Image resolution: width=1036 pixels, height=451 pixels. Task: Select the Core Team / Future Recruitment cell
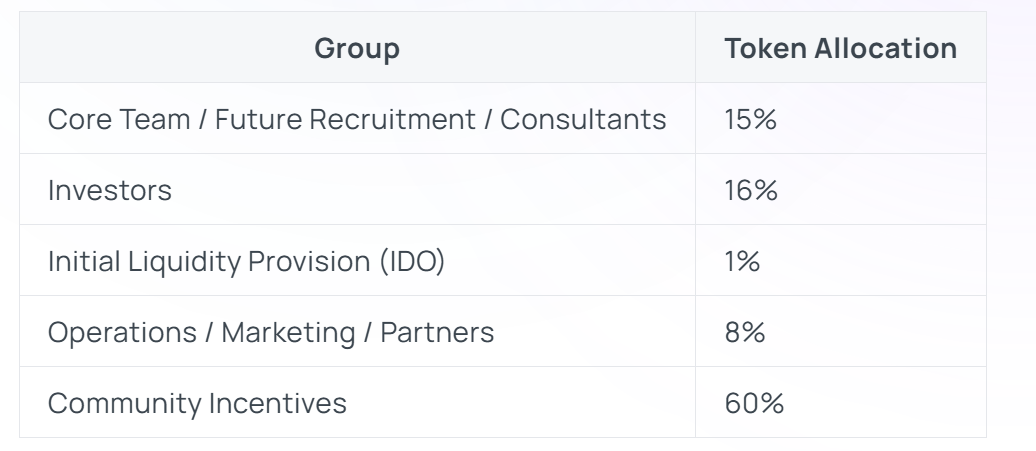click(x=357, y=119)
